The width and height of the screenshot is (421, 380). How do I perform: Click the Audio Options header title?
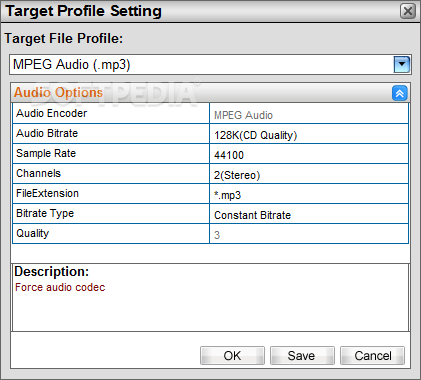(x=58, y=93)
